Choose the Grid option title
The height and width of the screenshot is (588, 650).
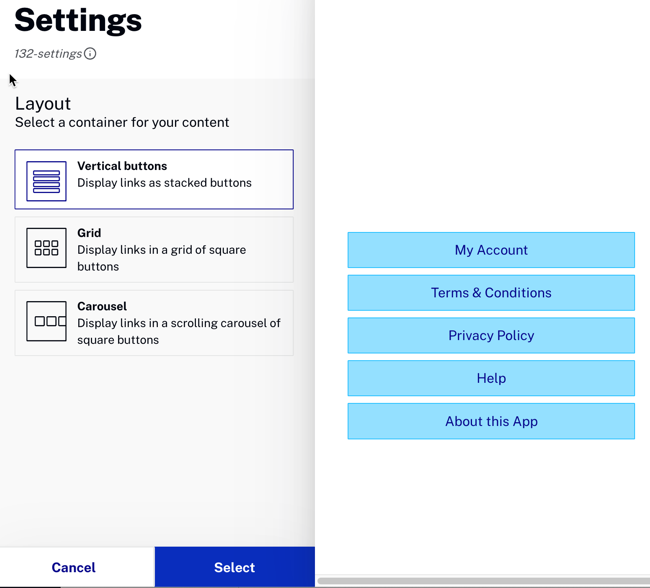click(x=89, y=233)
